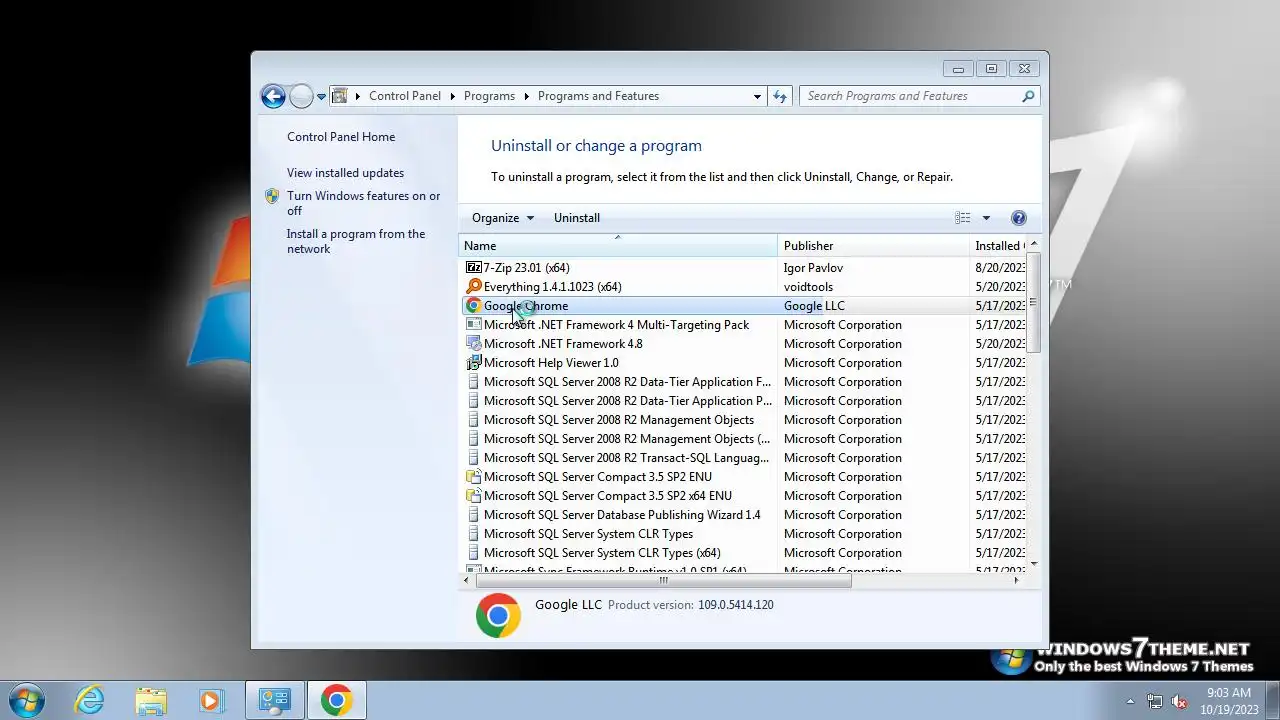Select Programs and Features breadcrumb segment
Viewport: 1280px width, 720px height.
598,96
